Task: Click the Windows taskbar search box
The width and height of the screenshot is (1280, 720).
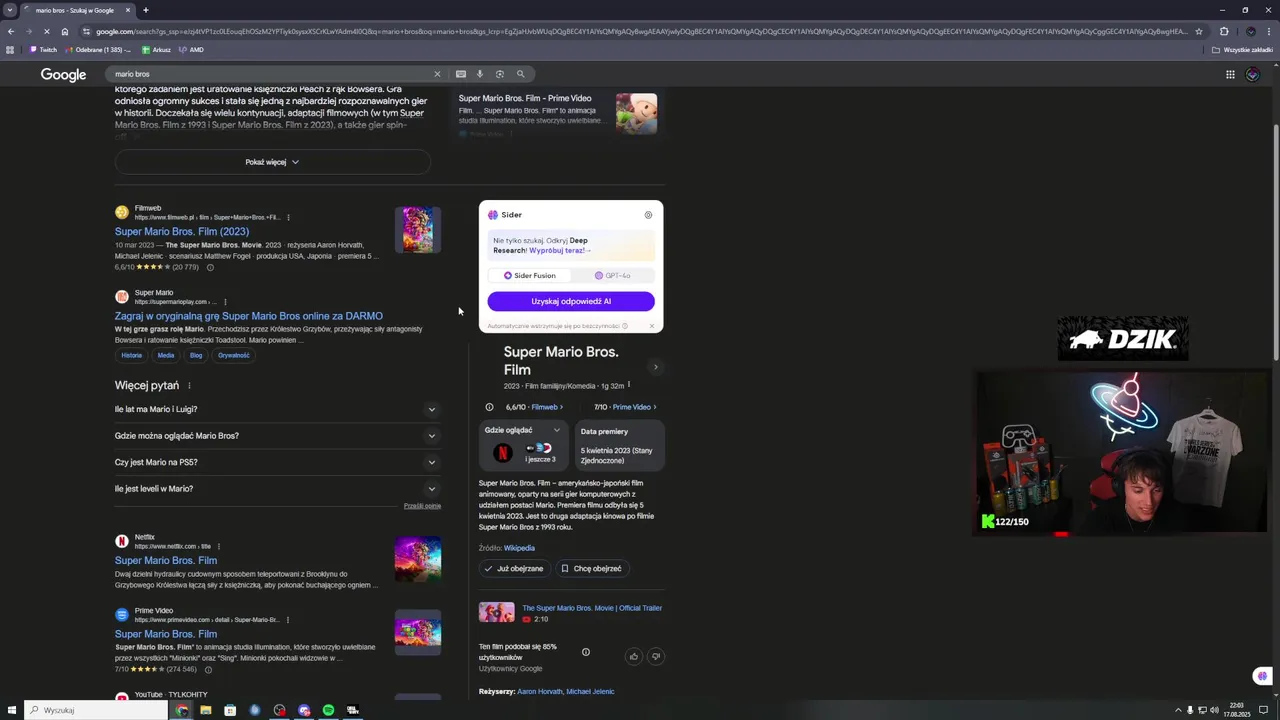Action: (x=96, y=710)
